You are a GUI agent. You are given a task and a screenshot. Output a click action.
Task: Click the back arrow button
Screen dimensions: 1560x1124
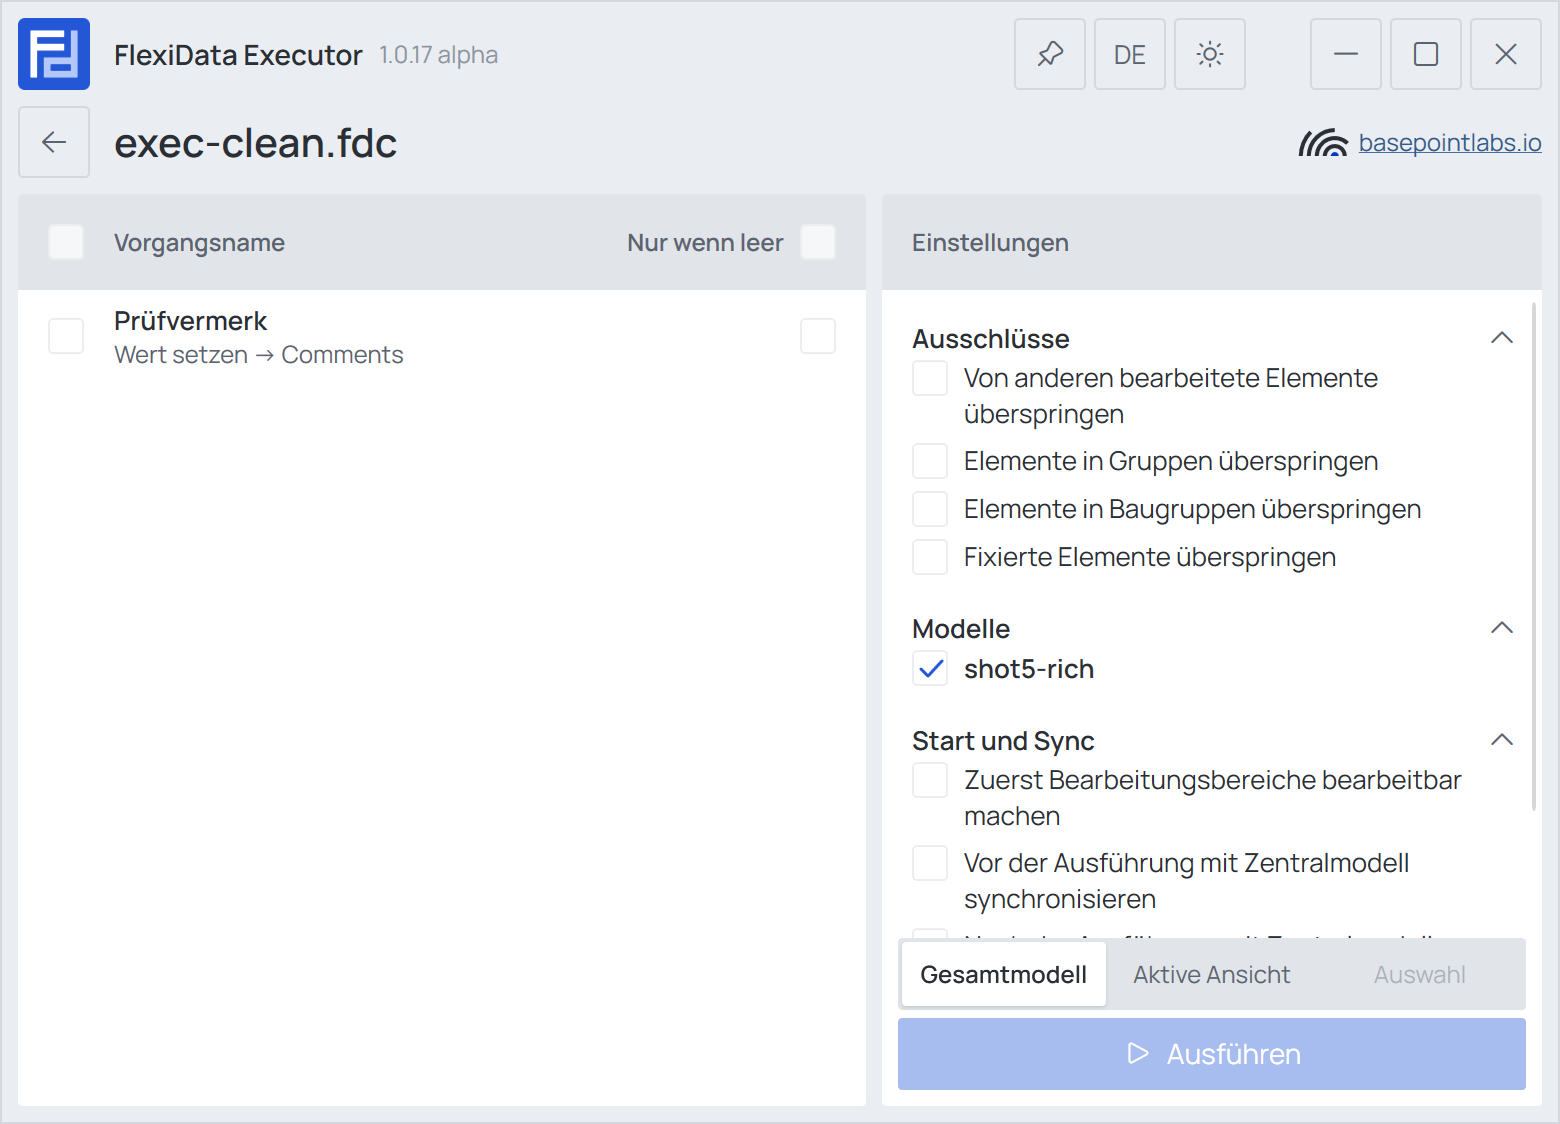click(54, 142)
